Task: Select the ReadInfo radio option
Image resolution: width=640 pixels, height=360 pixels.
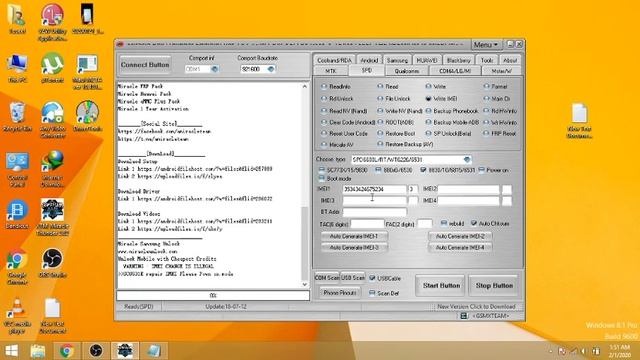Action: tap(336, 87)
